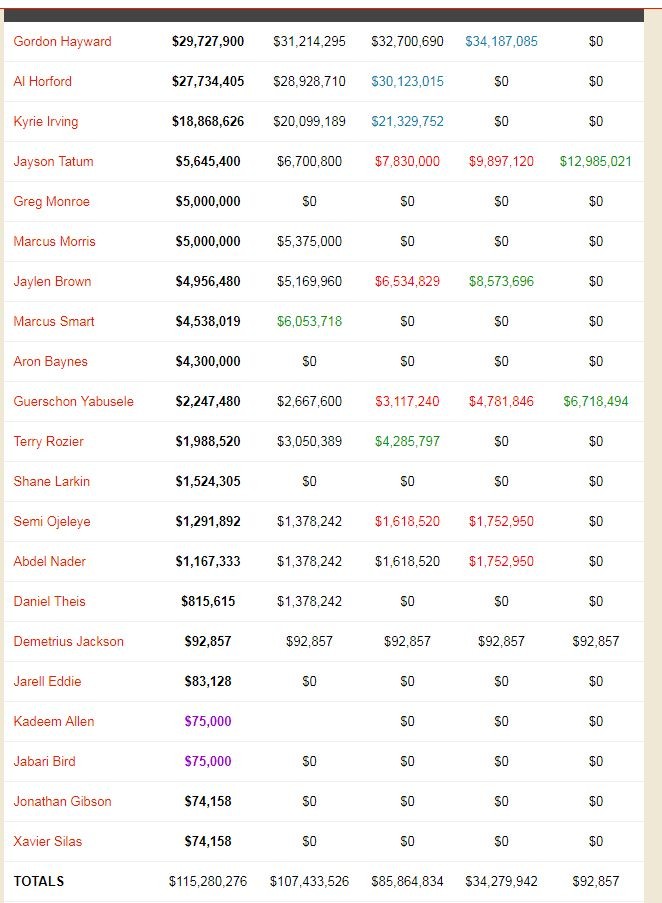Screen dimensions: 662x903
Task: Click Kadeem Allen's purple $75,000 salary
Action: point(208,721)
